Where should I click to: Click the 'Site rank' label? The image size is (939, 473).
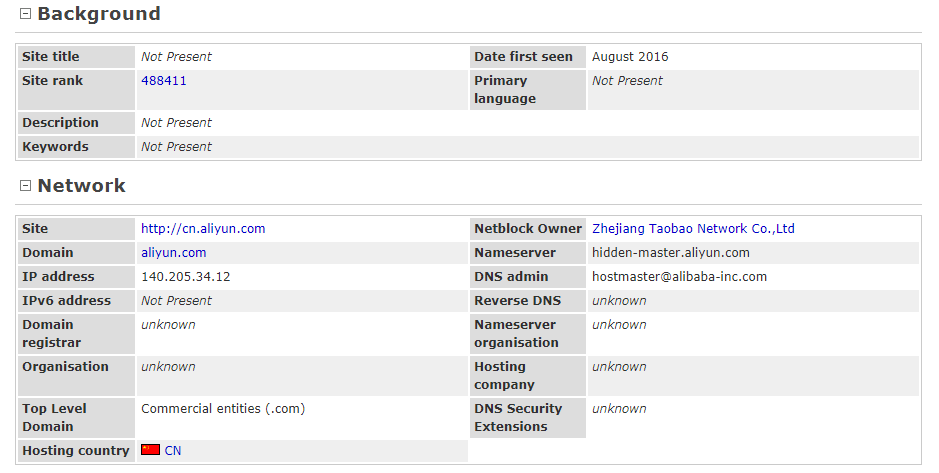click(x=53, y=81)
